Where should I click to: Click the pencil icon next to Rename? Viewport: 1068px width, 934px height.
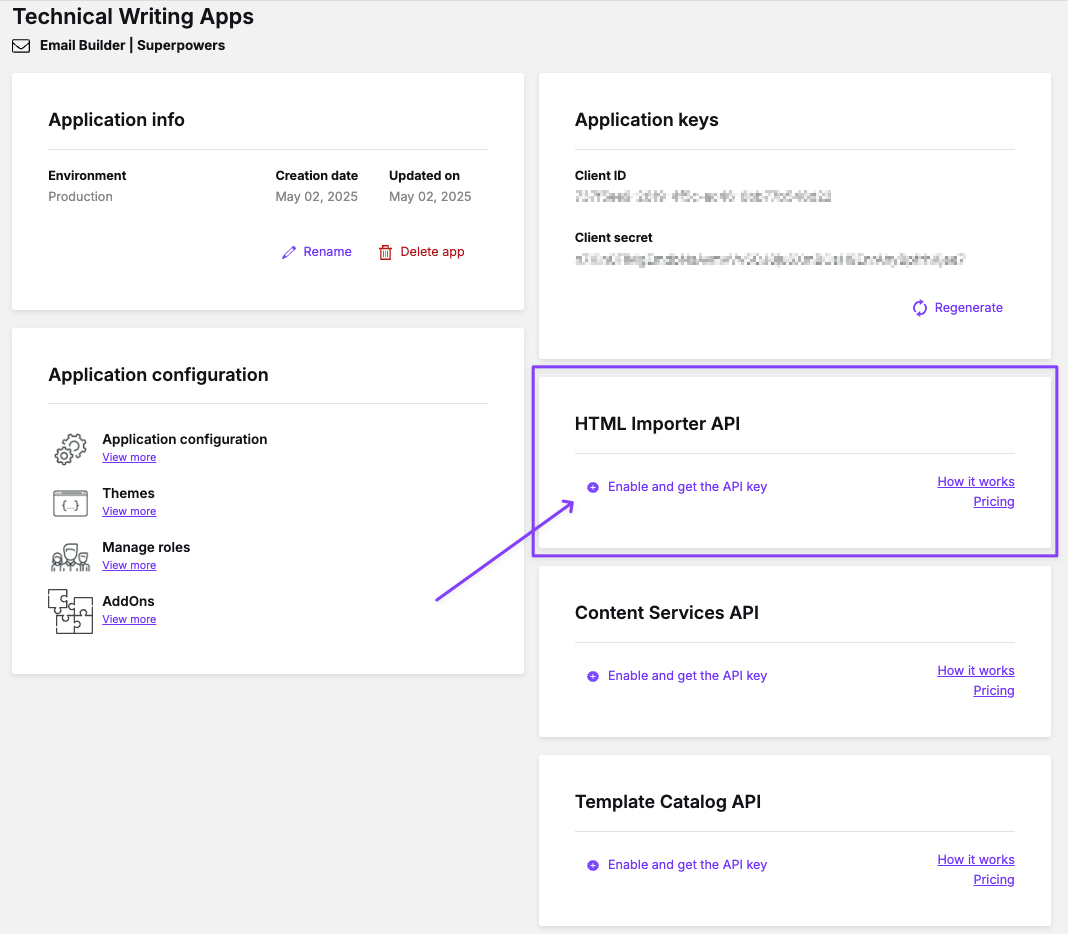289,252
